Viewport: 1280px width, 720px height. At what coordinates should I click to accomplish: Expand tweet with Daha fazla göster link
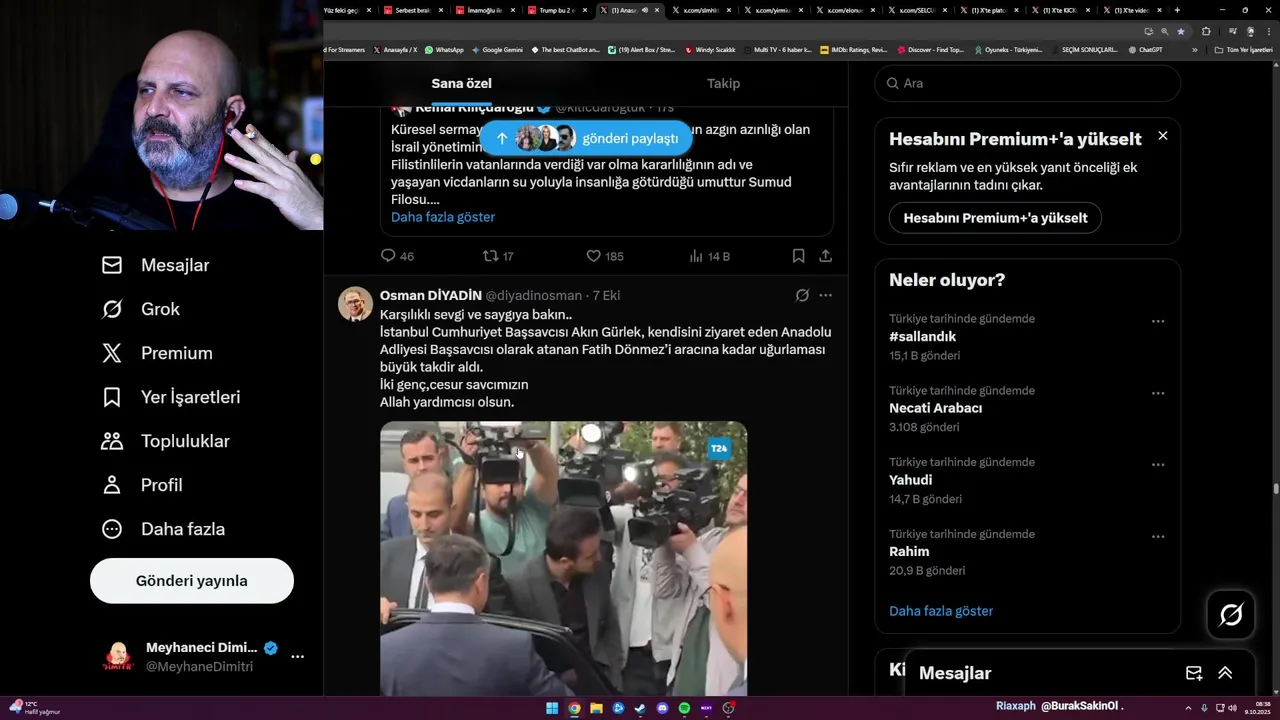pyautogui.click(x=443, y=217)
